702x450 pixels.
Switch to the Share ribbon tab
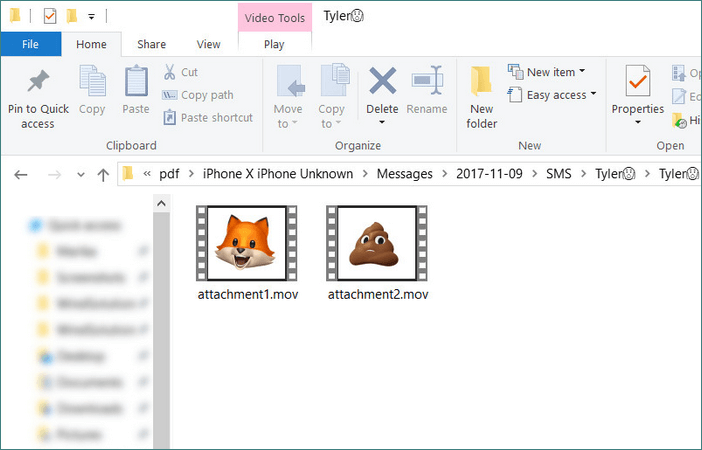pyautogui.click(x=151, y=44)
